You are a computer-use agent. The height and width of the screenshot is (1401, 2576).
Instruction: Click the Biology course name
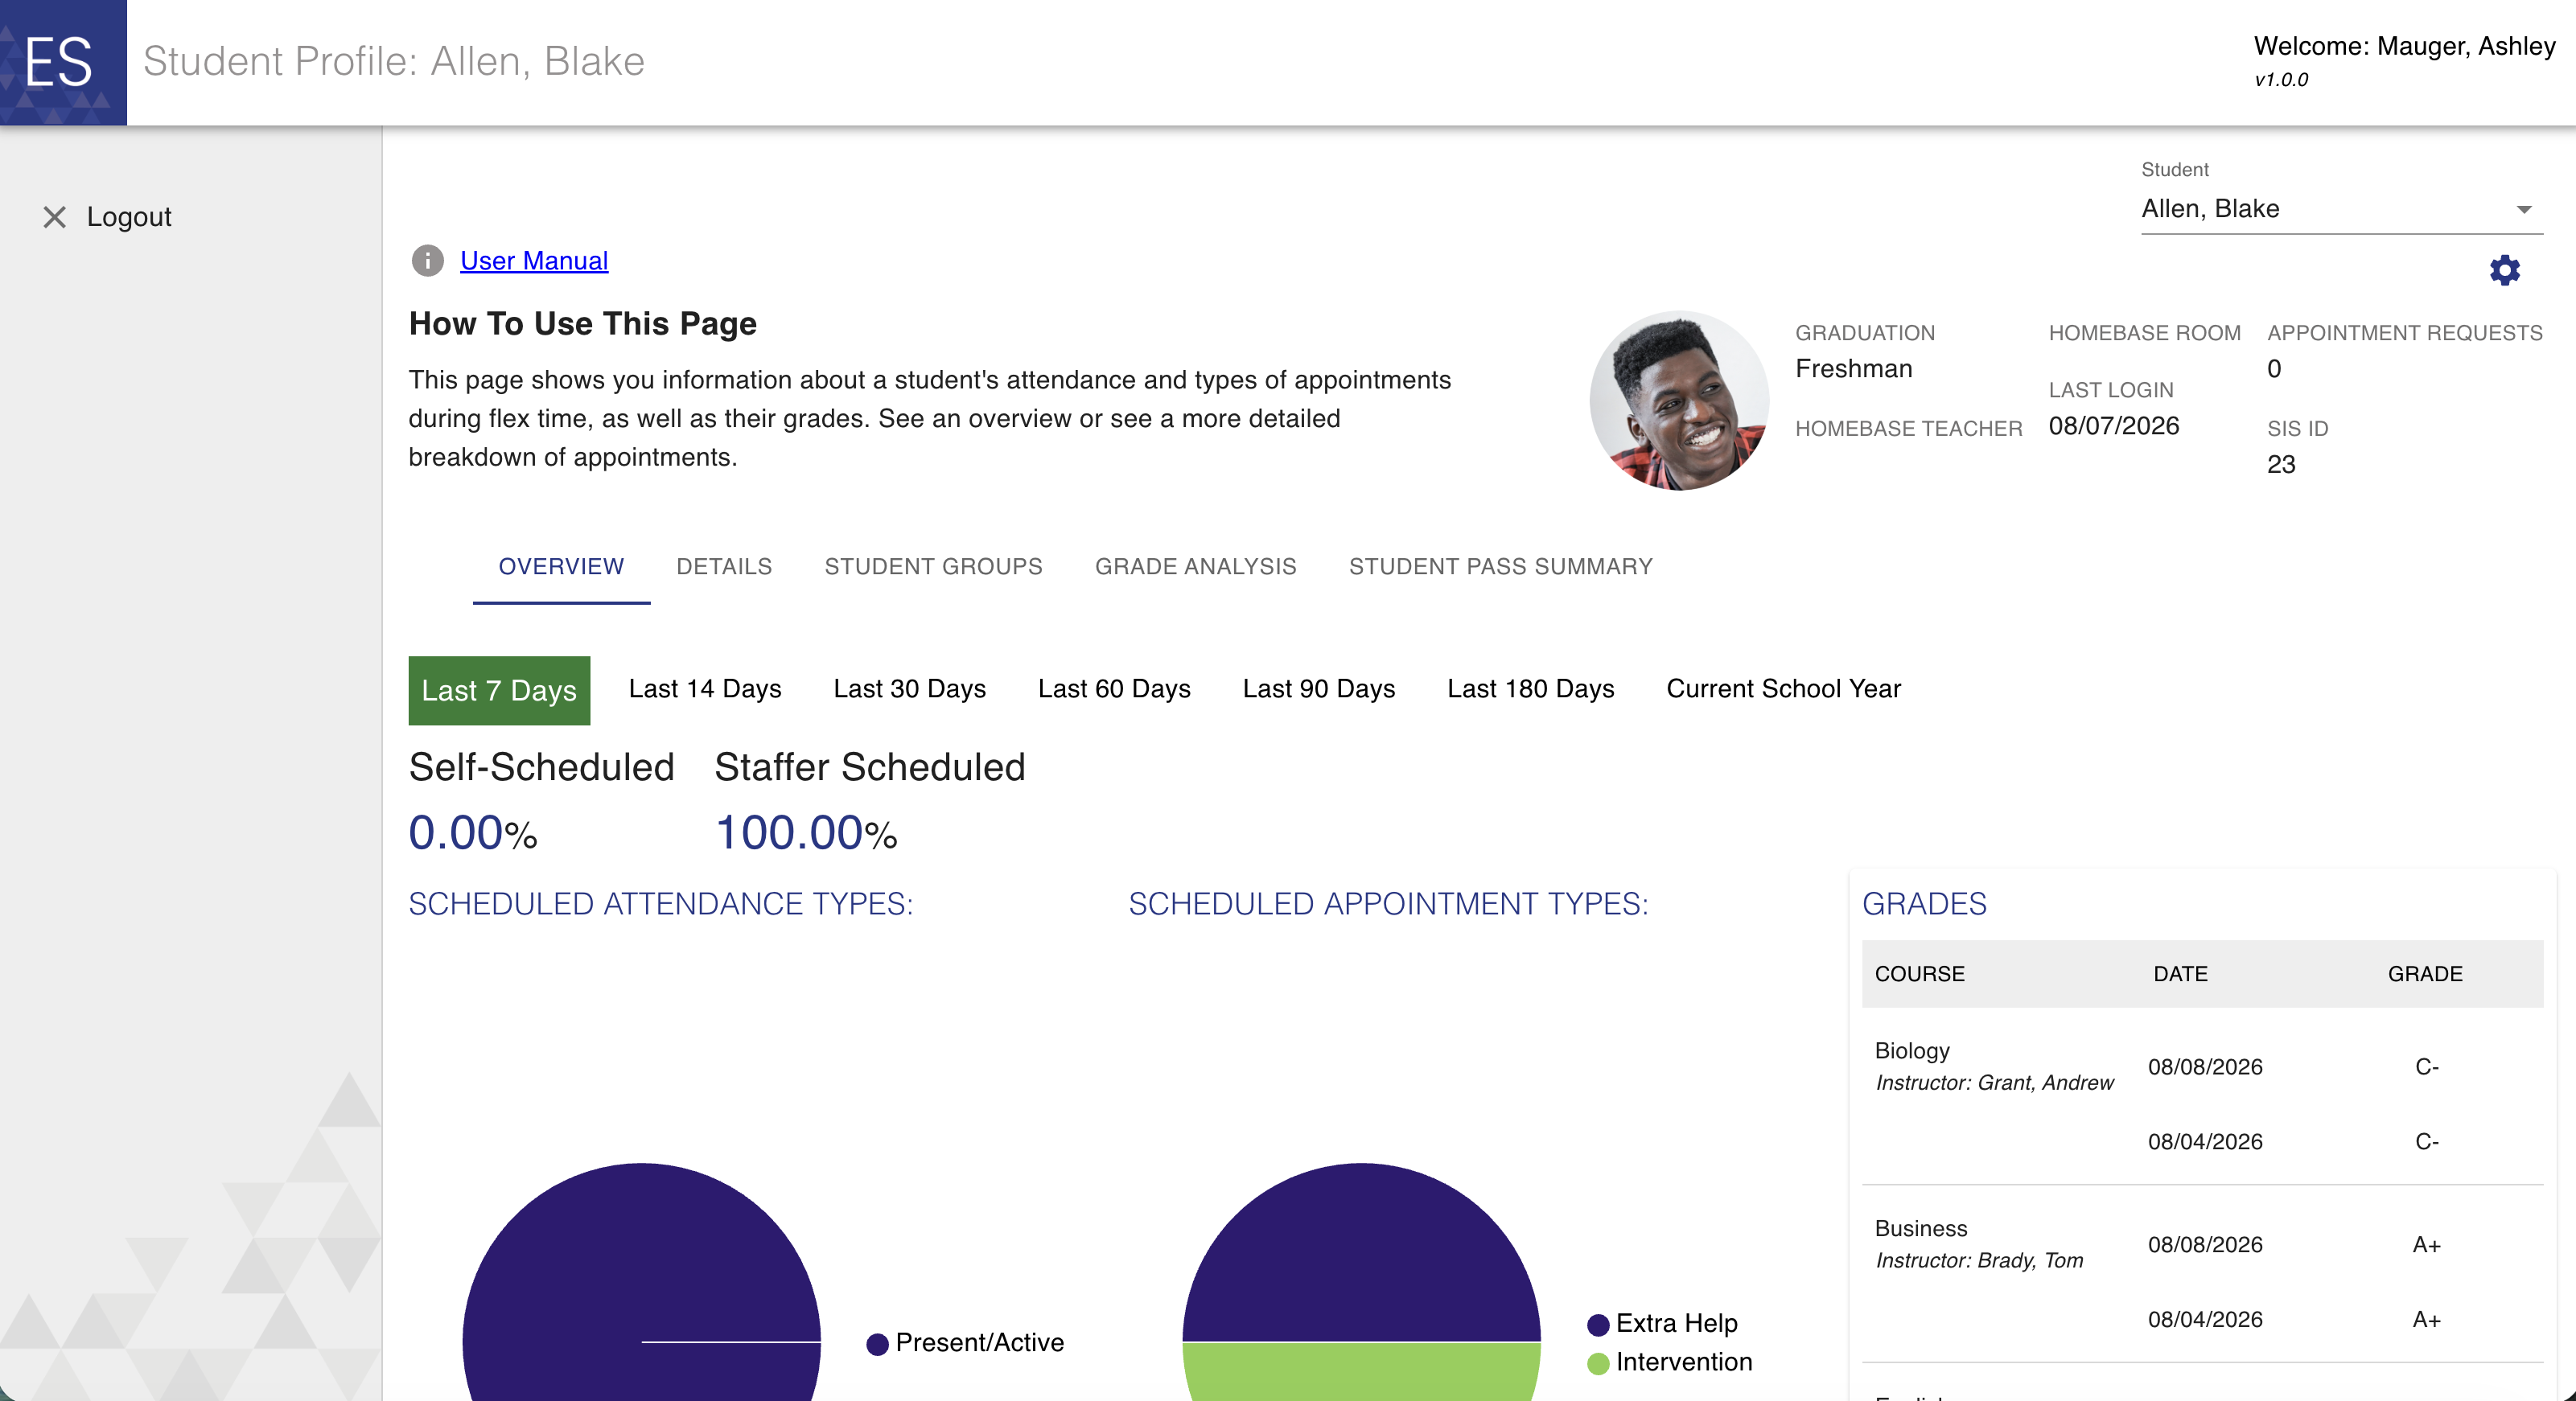1912,1051
